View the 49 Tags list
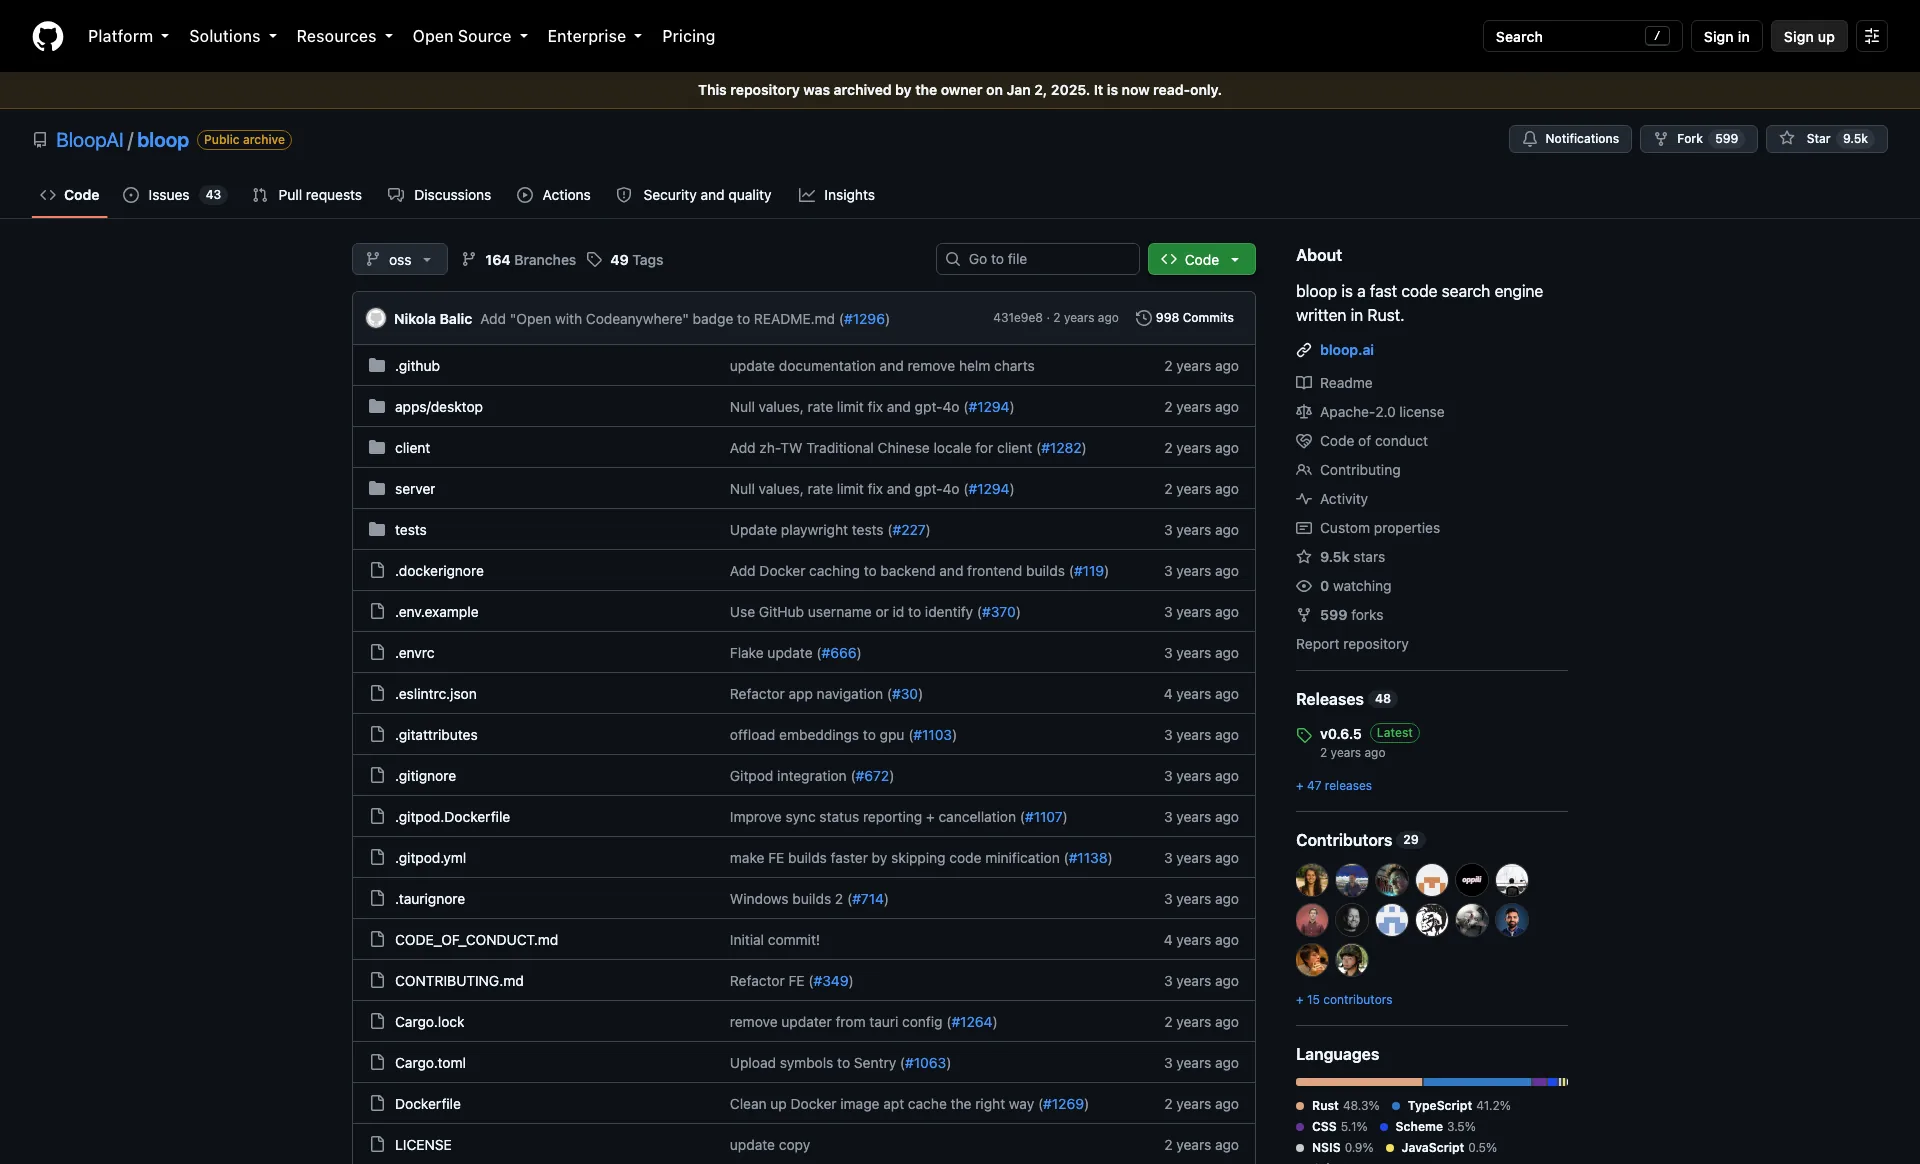This screenshot has width=1920, height=1164. coord(625,260)
